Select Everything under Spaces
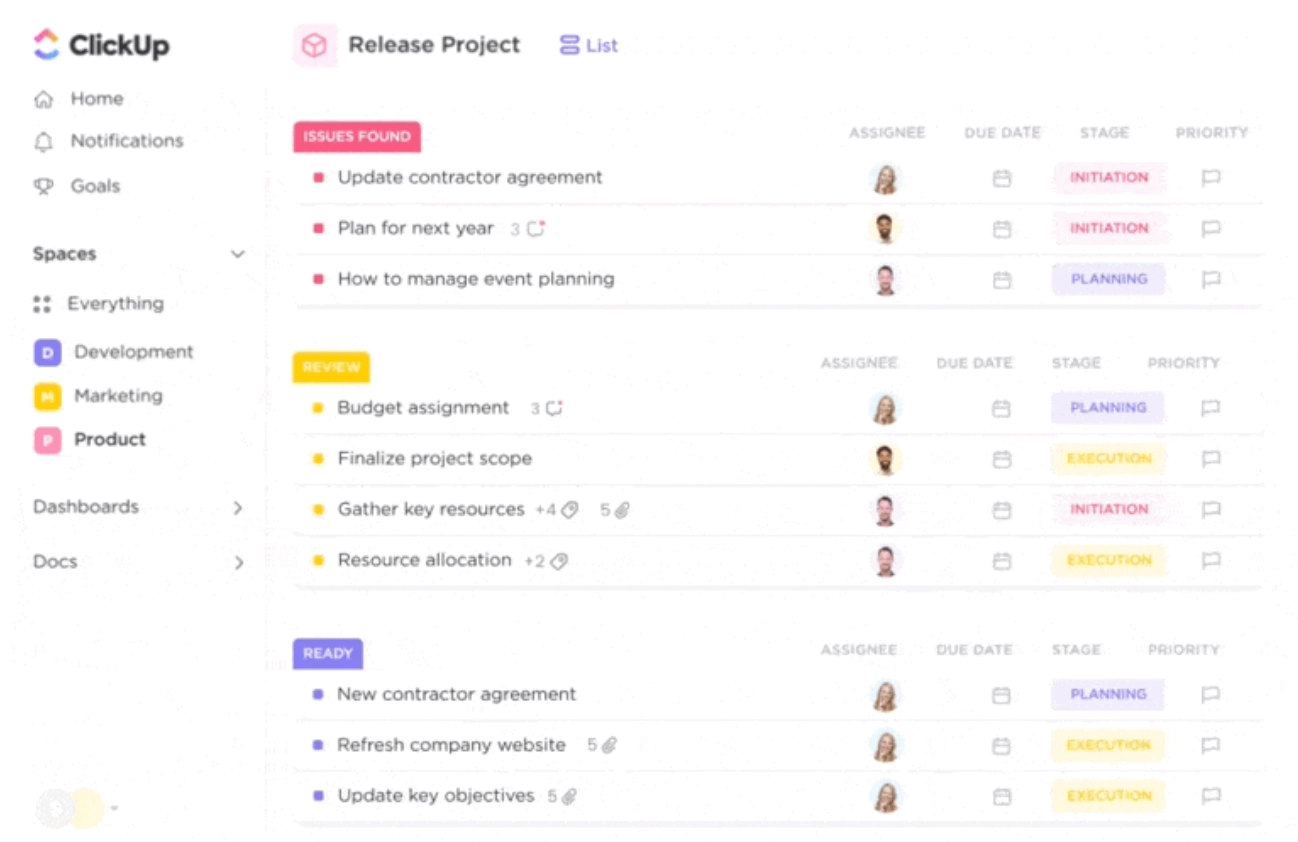Image resolution: width=1298 pixels, height=842 pixels. 116,304
